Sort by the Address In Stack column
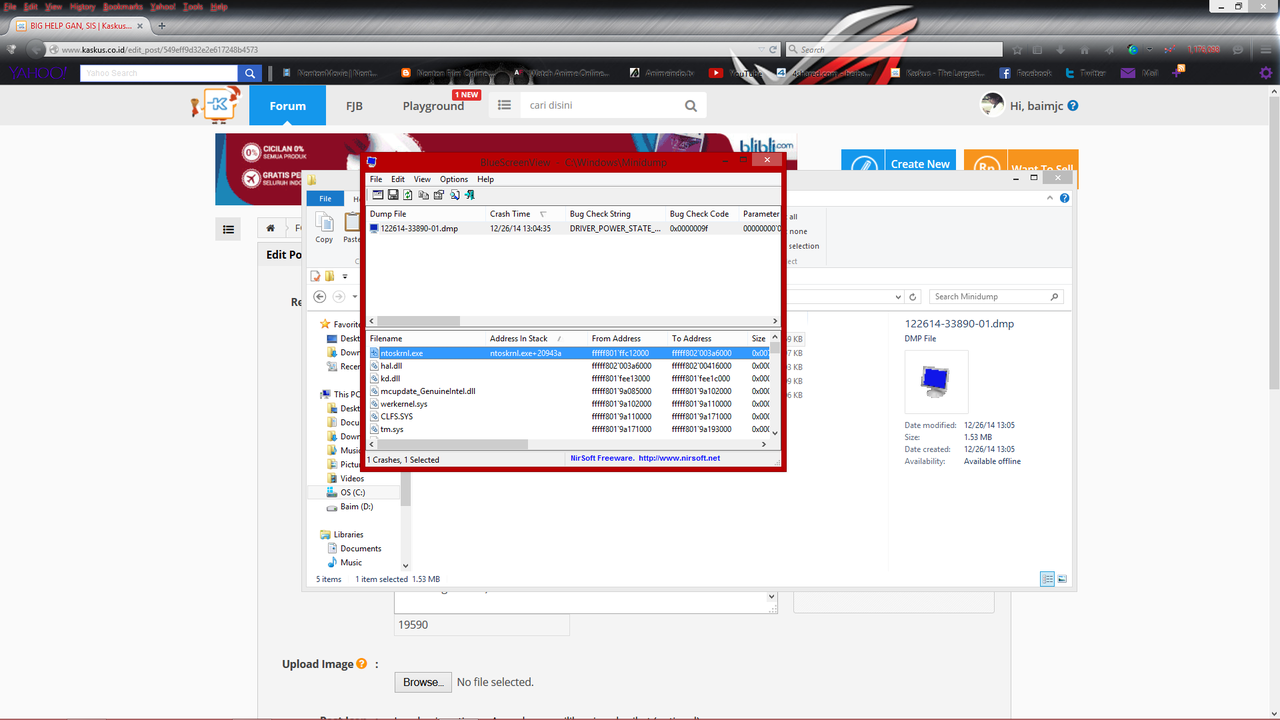 click(x=537, y=339)
